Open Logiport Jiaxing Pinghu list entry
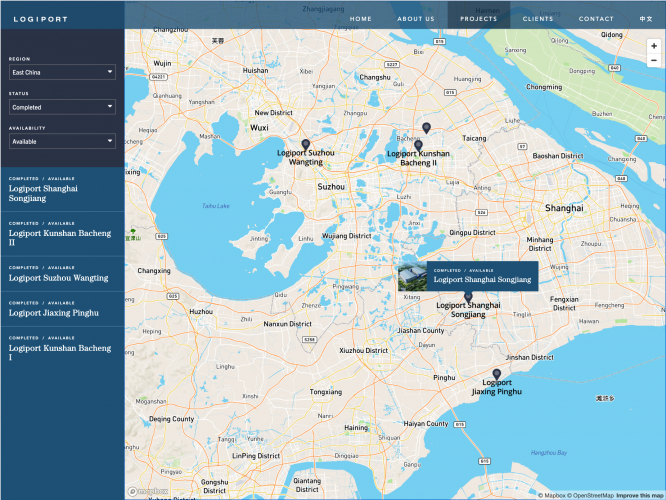 pyautogui.click(x=62, y=309)
